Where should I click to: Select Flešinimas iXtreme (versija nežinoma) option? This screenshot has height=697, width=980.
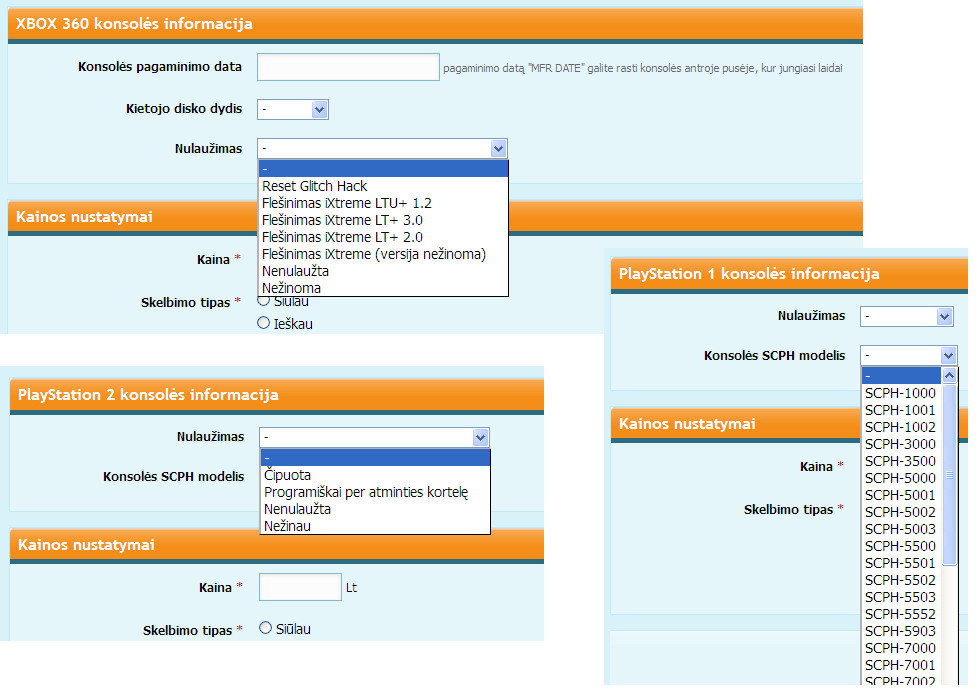383,254
